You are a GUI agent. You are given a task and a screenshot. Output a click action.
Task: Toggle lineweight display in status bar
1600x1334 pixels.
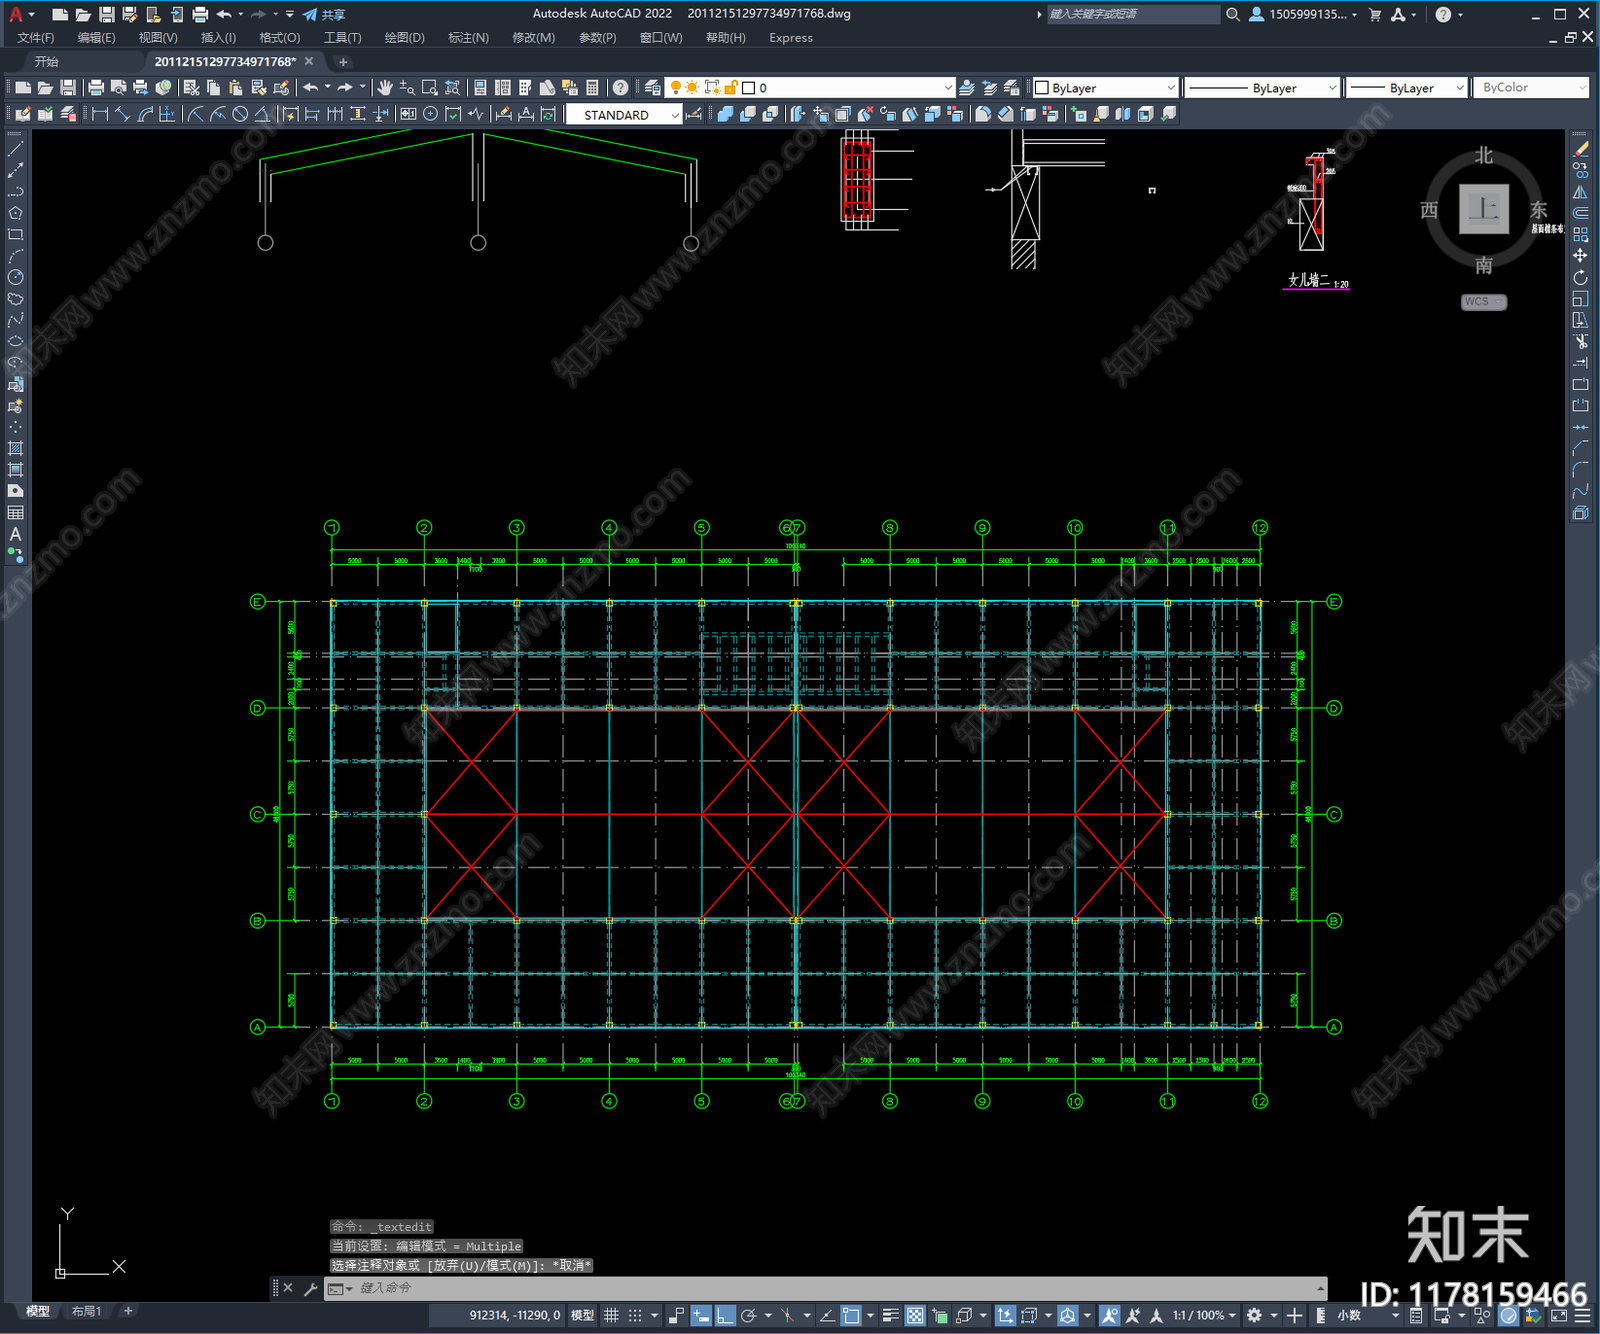890,1315
